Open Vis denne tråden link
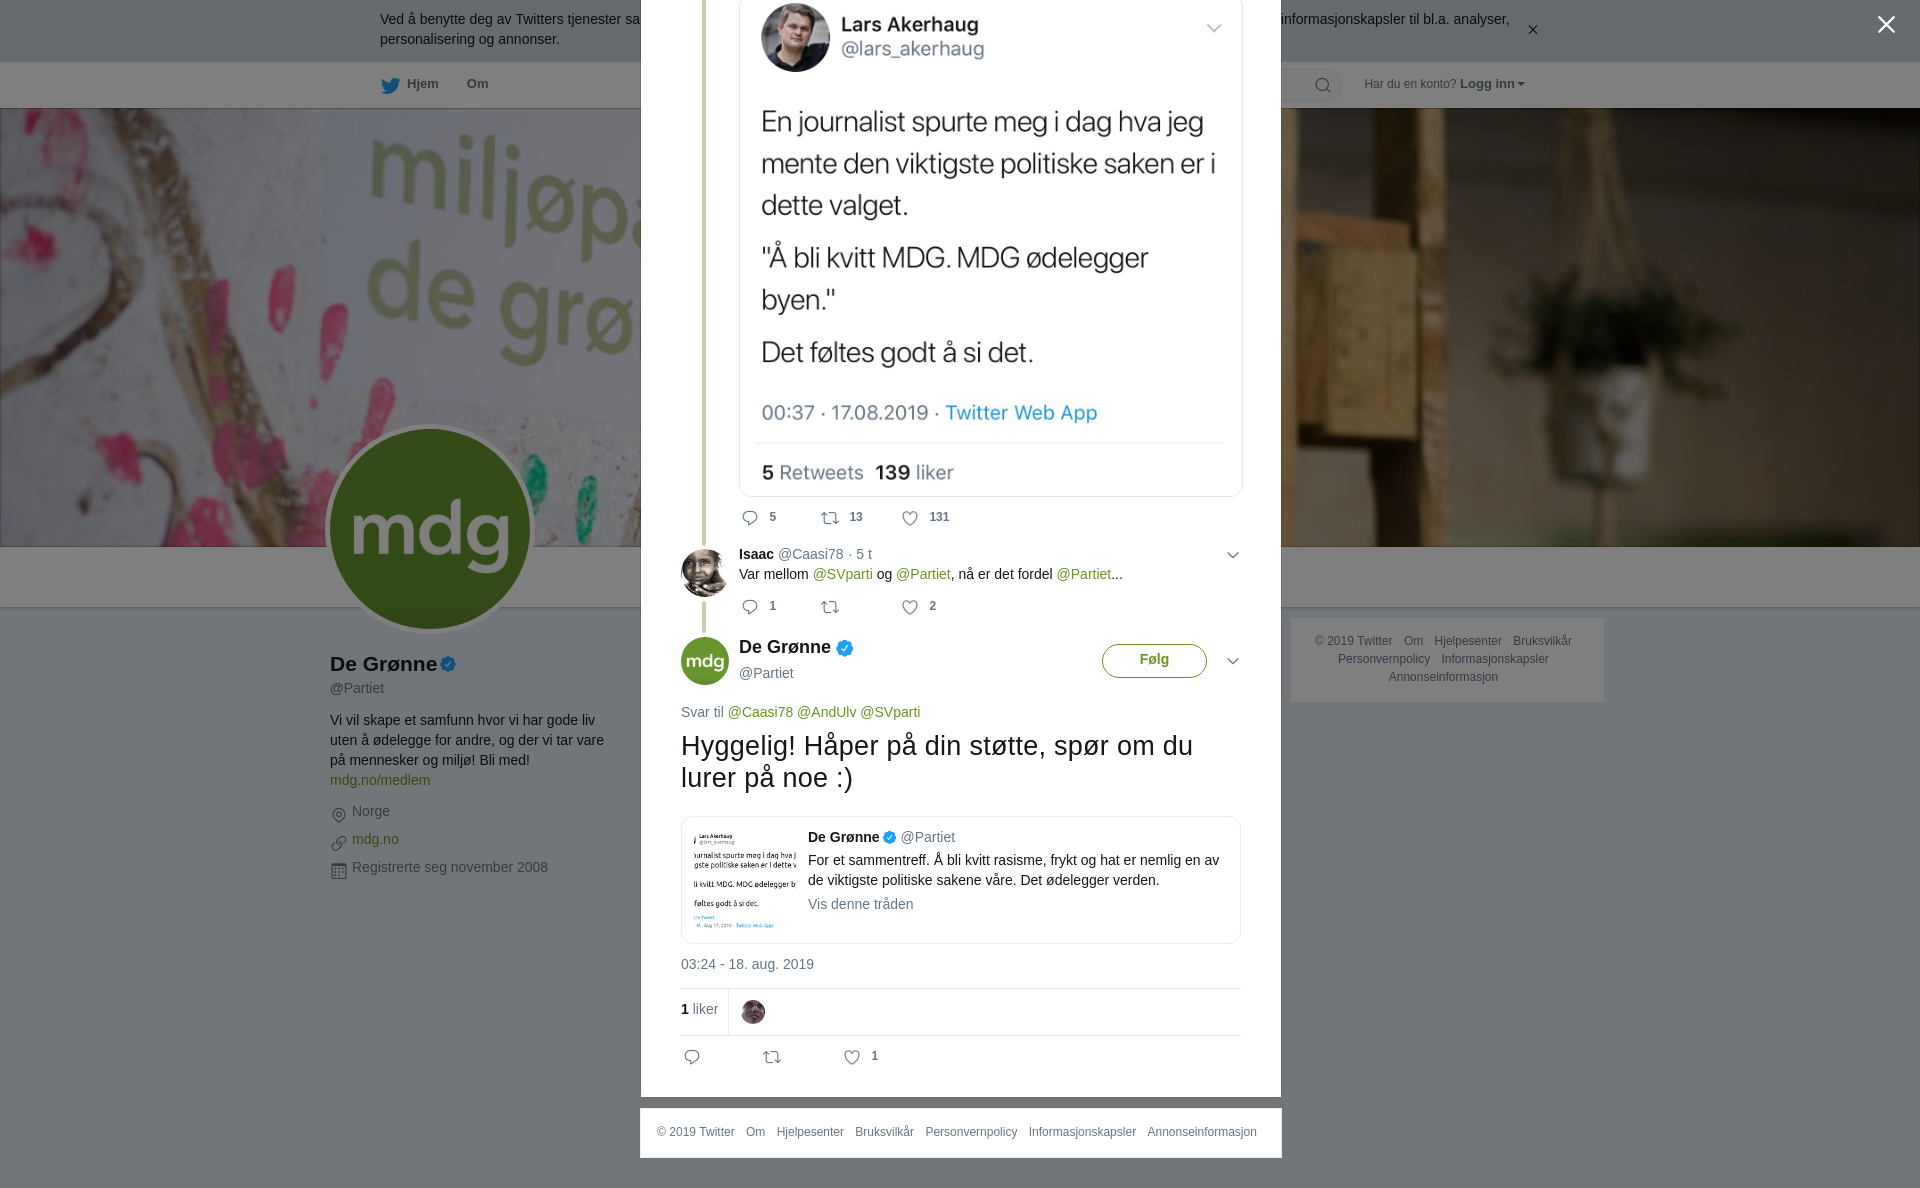1920x1188 pixels. (x=860, y=904)
